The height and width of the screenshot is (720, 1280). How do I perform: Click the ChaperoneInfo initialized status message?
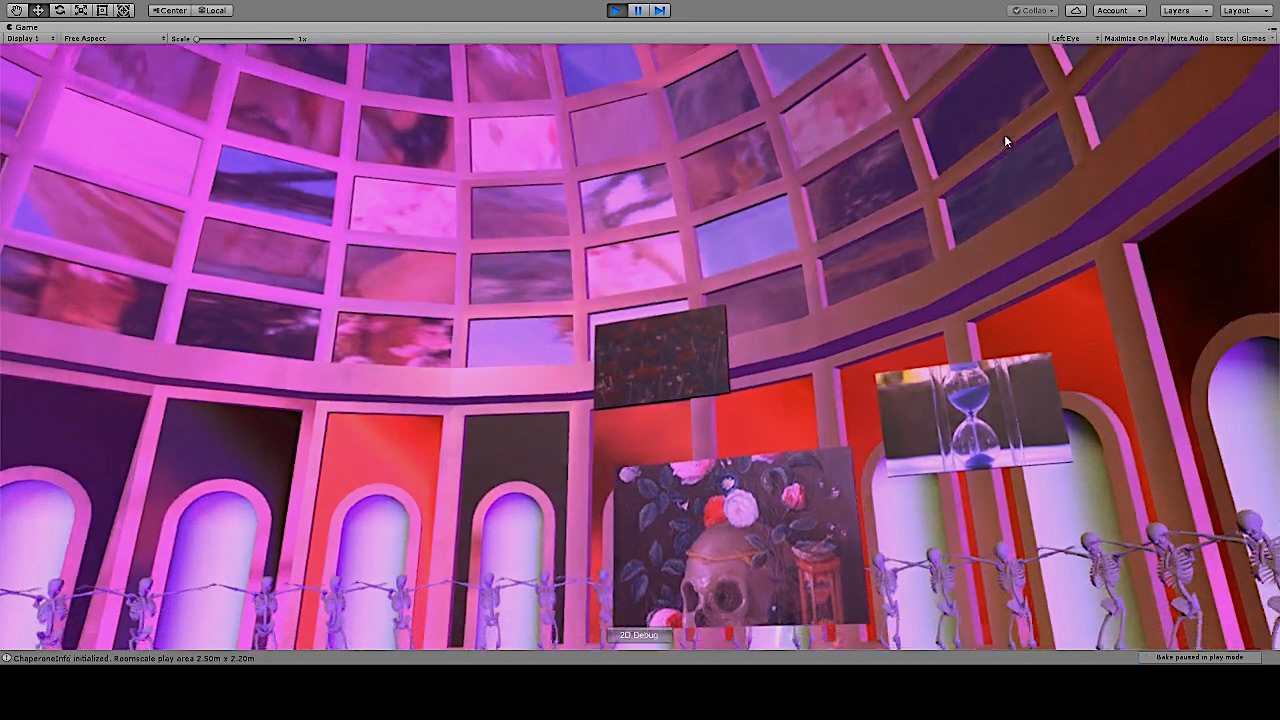click(133, 658)
